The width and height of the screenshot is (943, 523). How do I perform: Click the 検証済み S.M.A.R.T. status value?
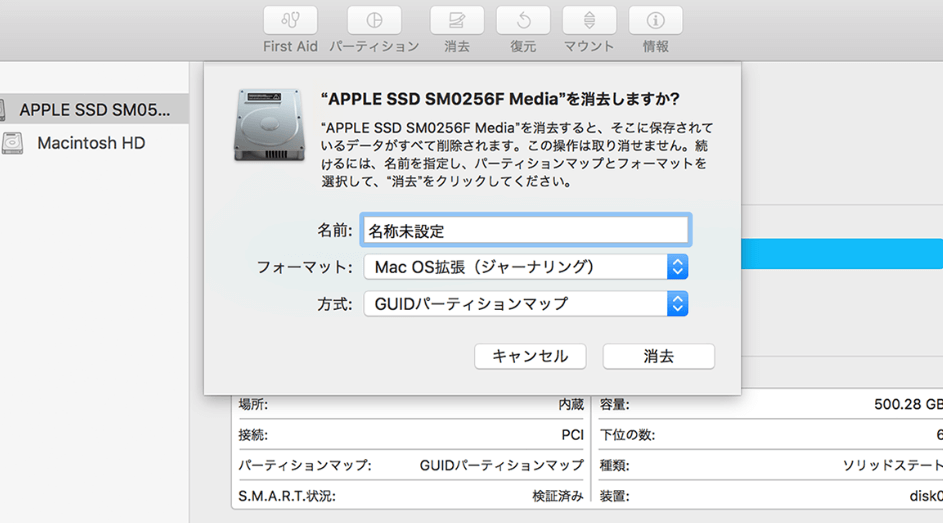pyautogui.click(x=558, y=497)
